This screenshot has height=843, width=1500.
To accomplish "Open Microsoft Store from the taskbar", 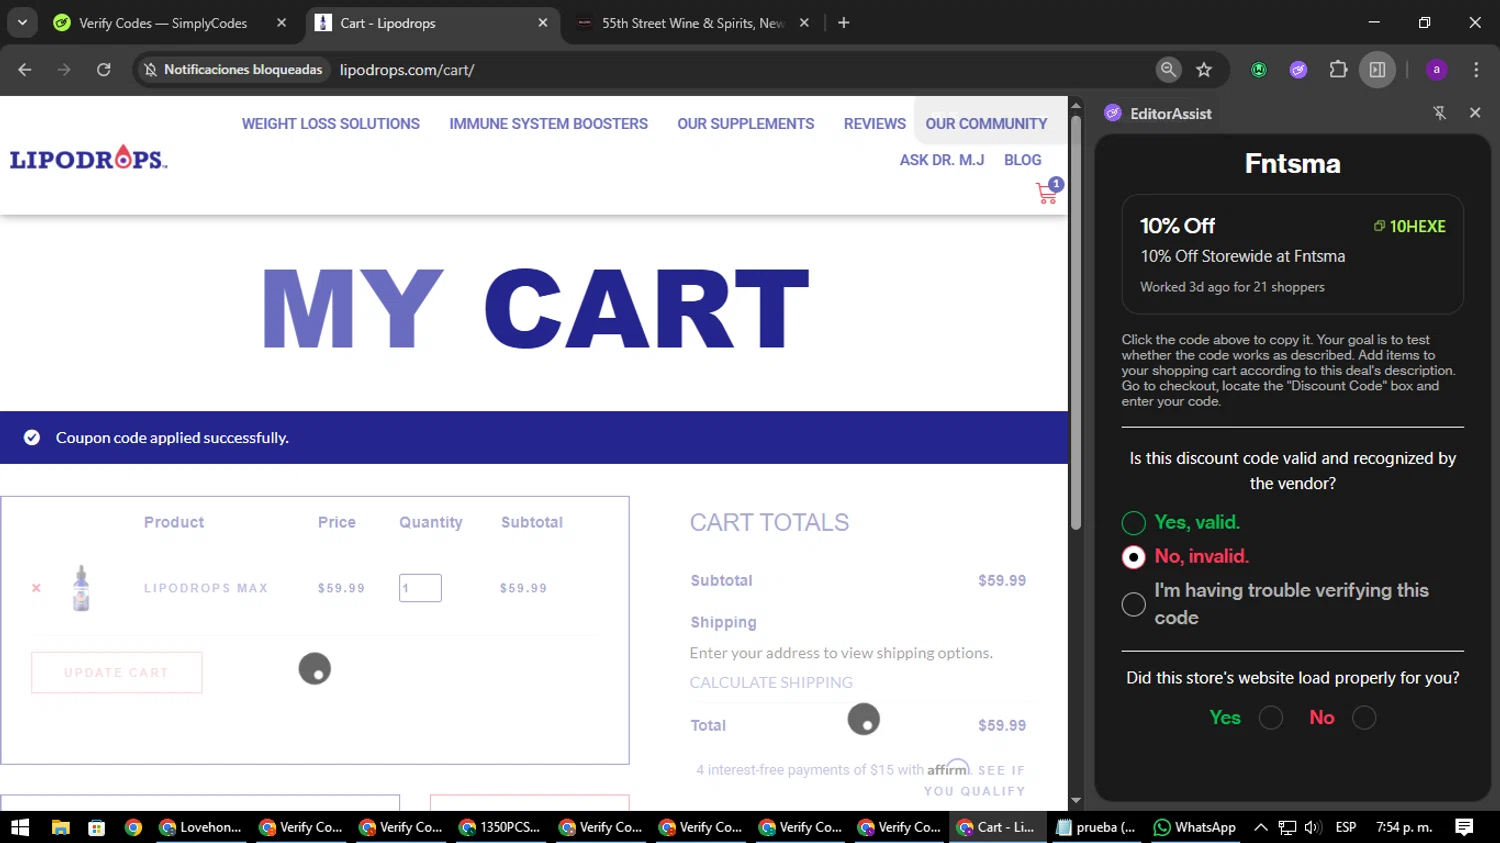I will 96,827.
